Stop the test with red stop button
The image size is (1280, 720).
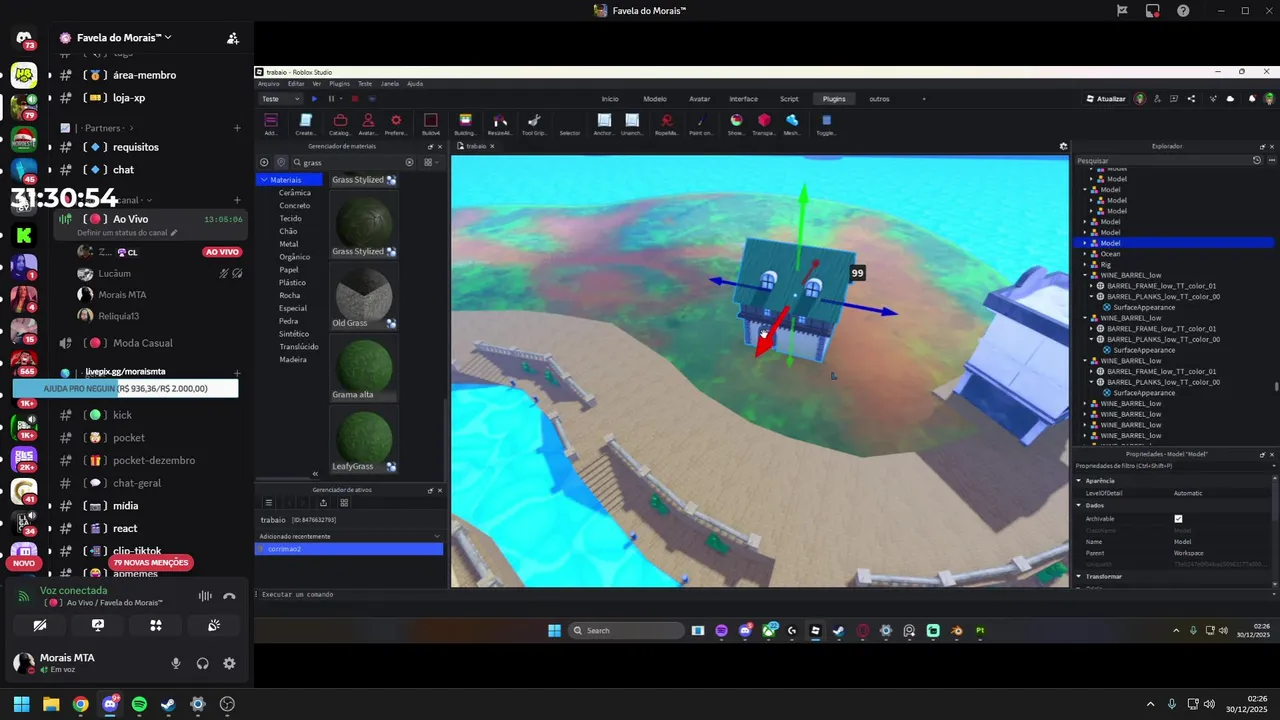click(x=354, y=99)
